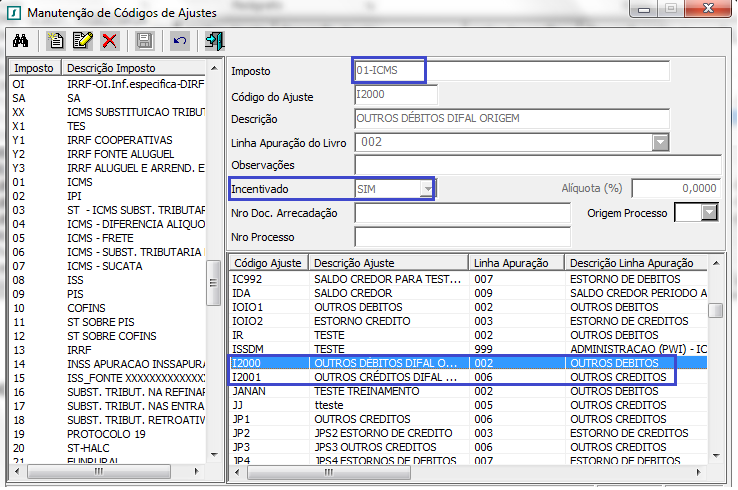Select row I2001 Outros Créditos Difal
738x490 pixels.
(452, 377)
